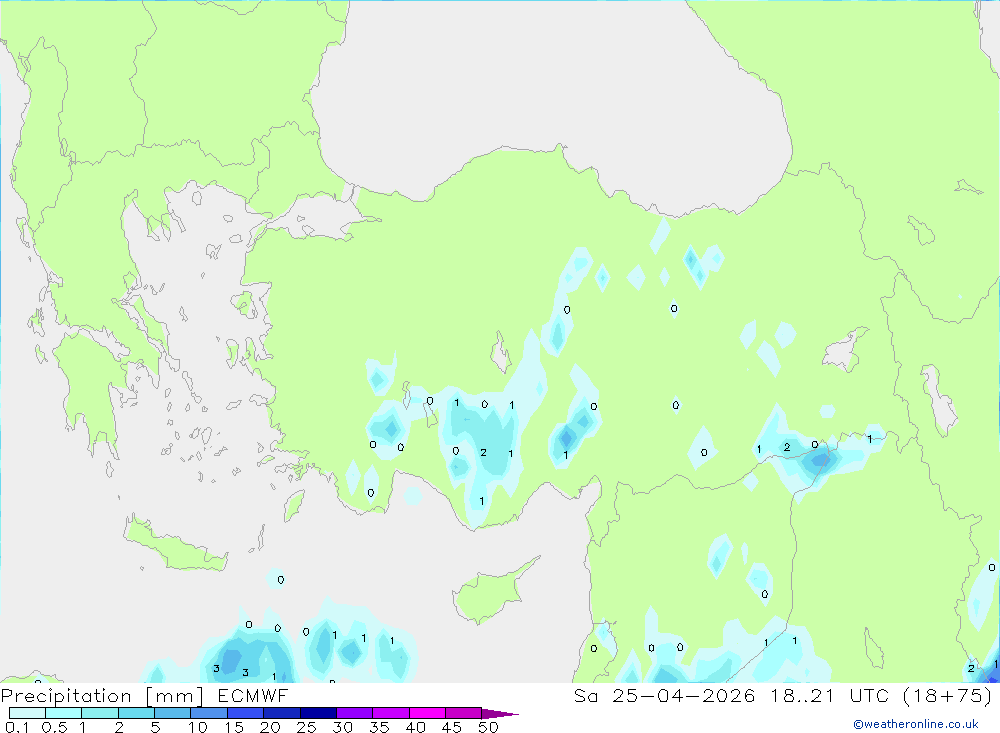Pick the 10–15 mm blue legend swatch
The image size is (1000, 733).
click(x=209, y=713)
